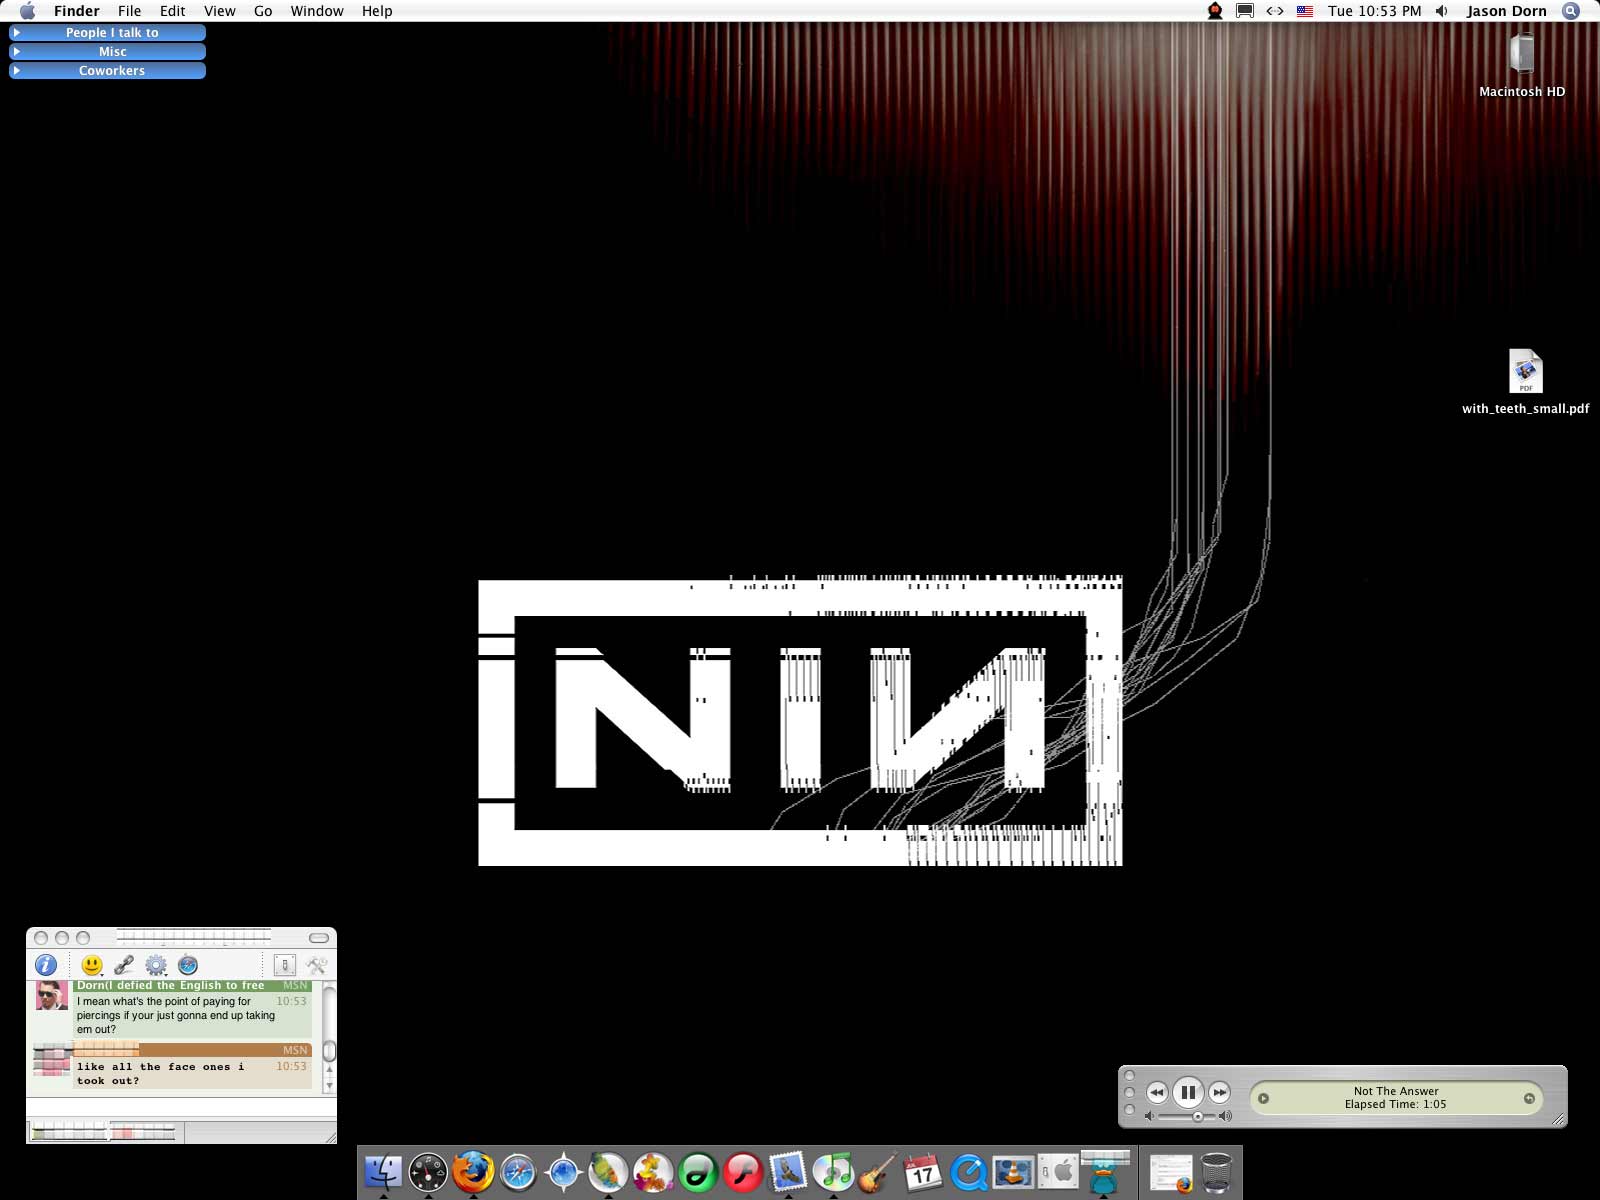
Task: Open the display menu bar icon
Action: [x=1245, y=11]
